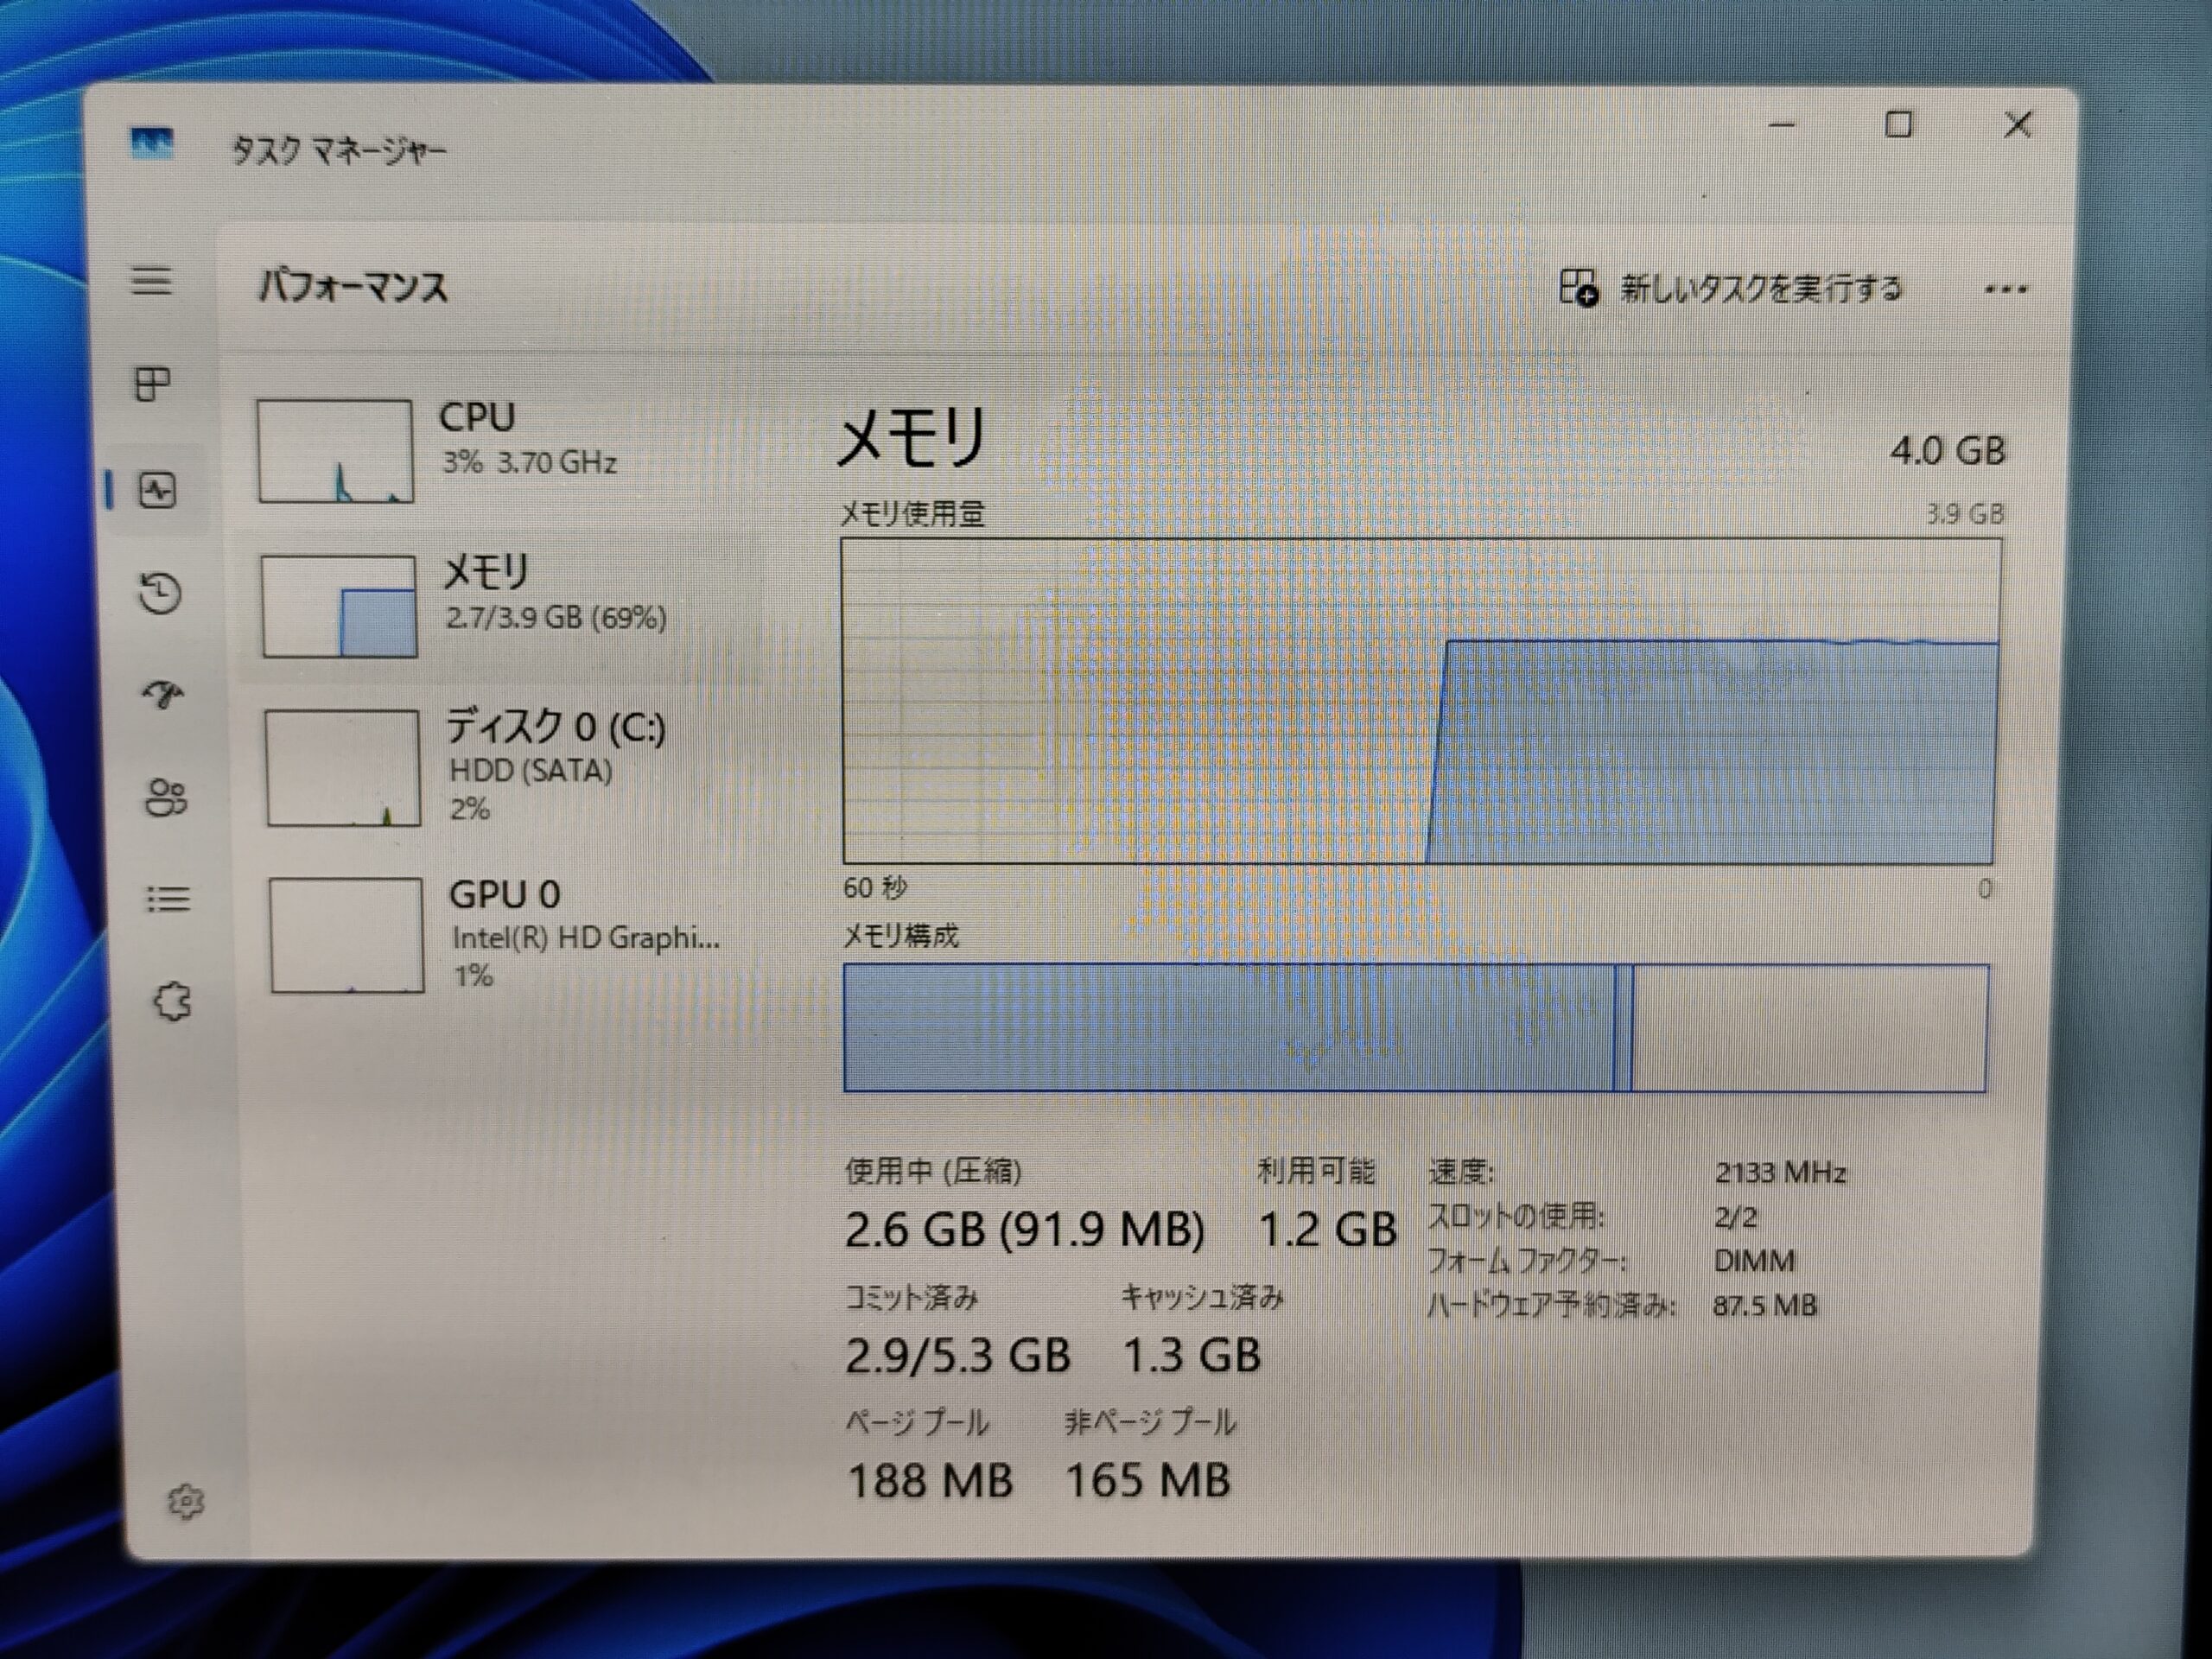Open Task Manager settings gear
The width and height of the screenshot is (2212, 1659).
(186, 1501)
